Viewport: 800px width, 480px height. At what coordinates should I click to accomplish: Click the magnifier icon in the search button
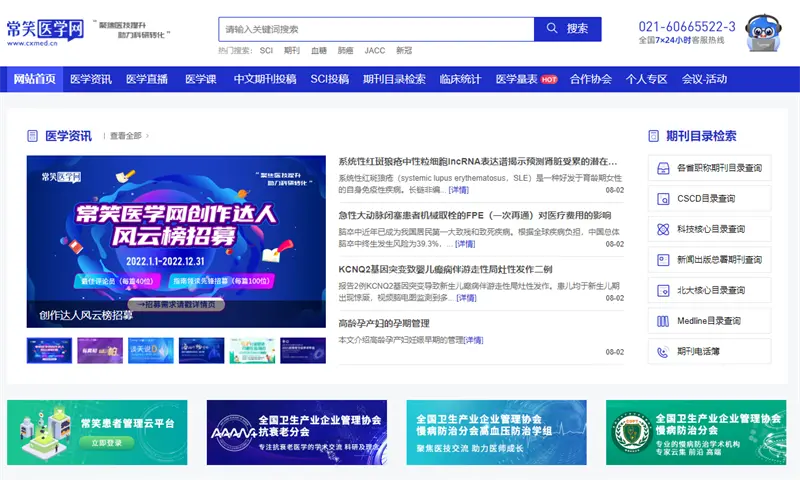pos(553,29)
